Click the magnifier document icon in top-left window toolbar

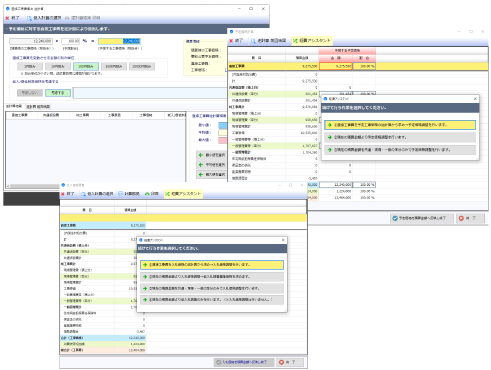tap(29, 18)
